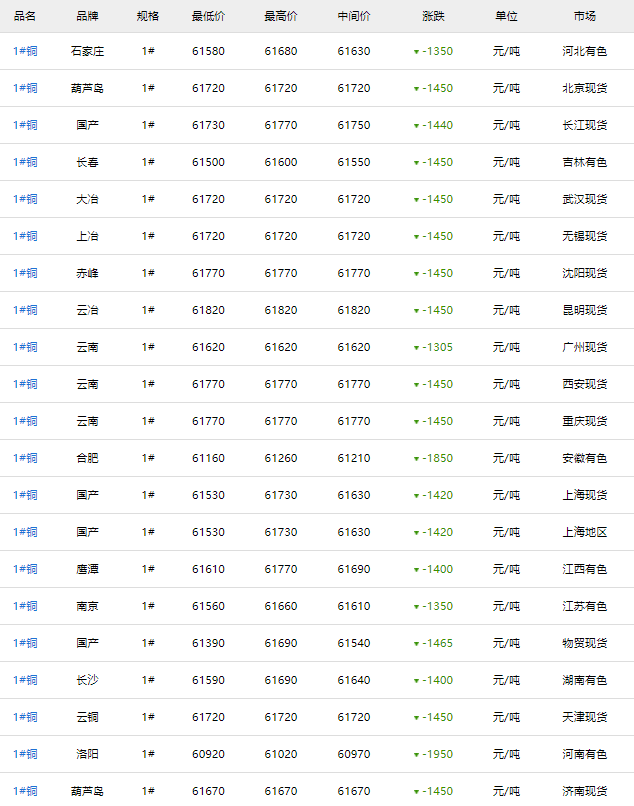Viewport: 634px width, 806px height.
Task: Click the decline arrow in the 河北有色 row
Action: tap(416, 52)
